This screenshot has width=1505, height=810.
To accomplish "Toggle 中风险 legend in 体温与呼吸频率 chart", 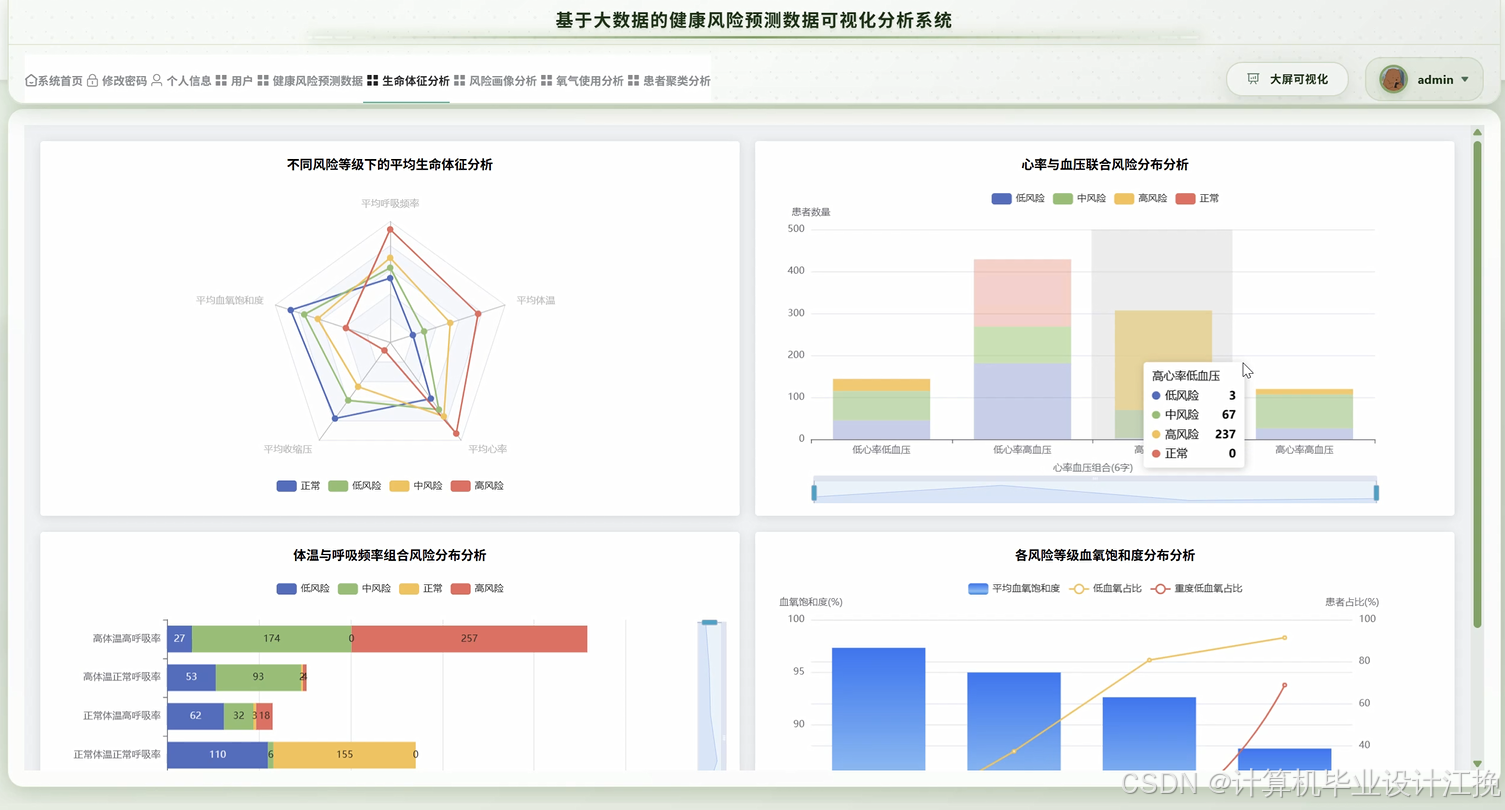I will coord(366,588).
